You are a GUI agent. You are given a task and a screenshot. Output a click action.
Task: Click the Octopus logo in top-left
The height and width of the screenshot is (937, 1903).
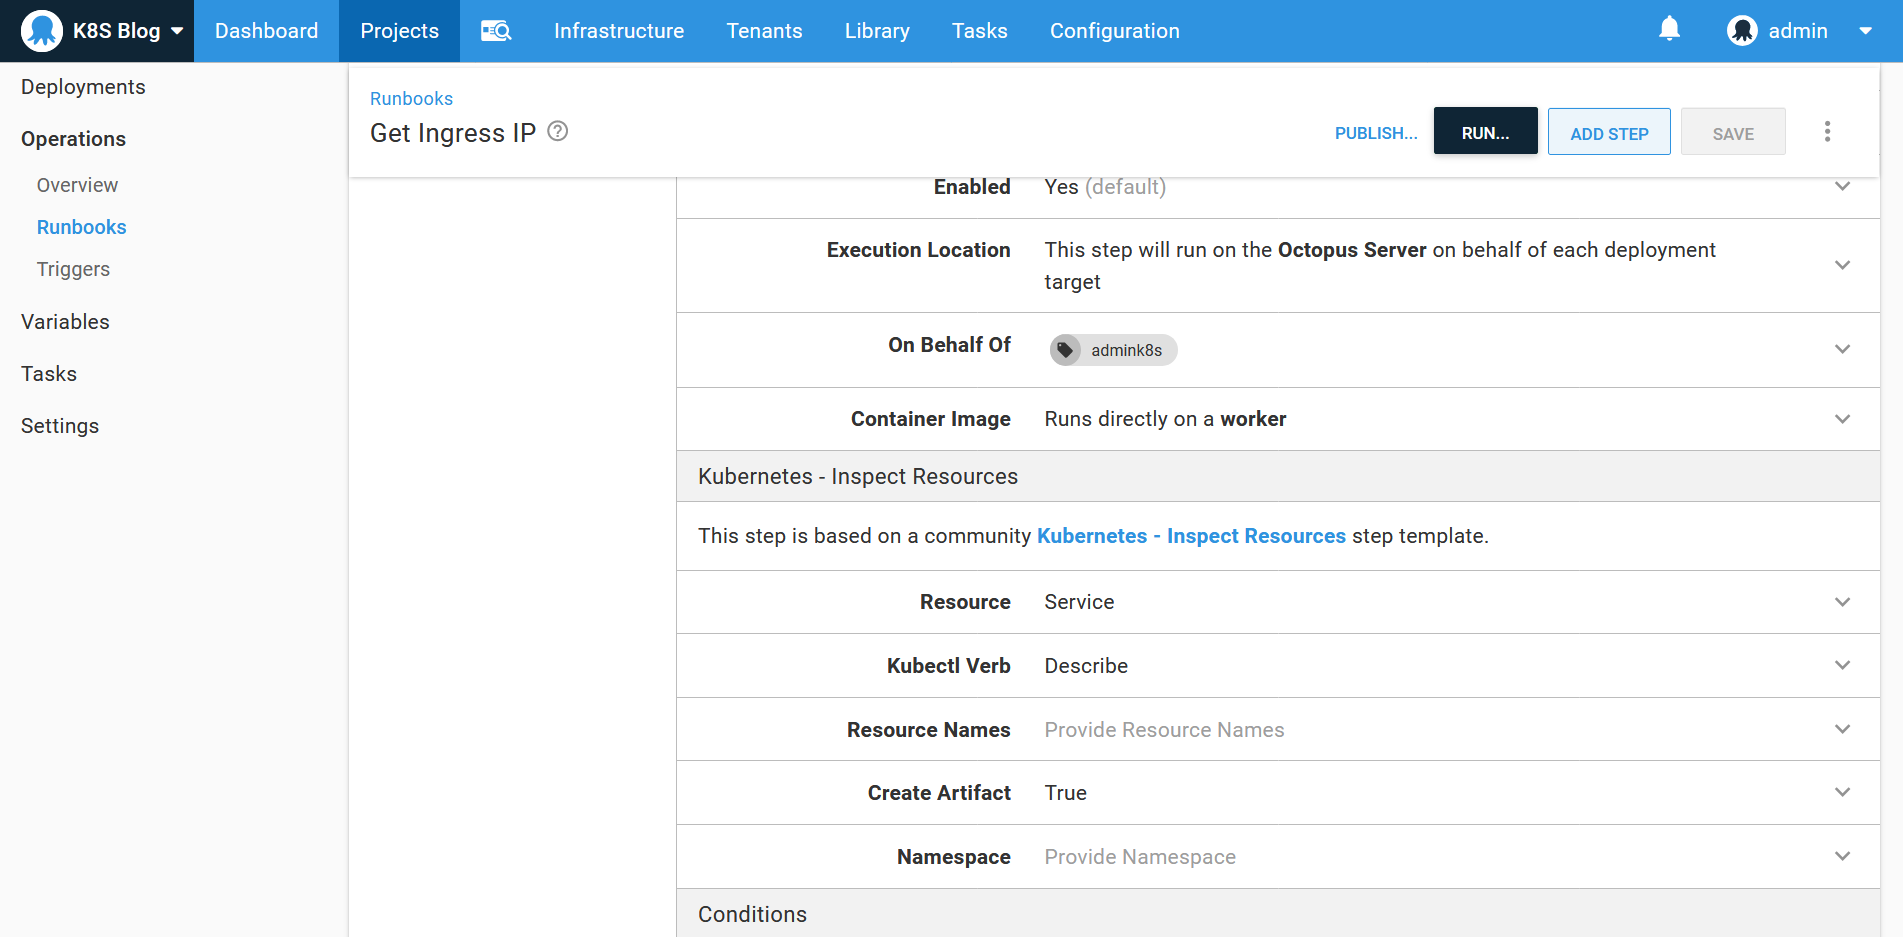pyautogui.click(x=42, y=31)
